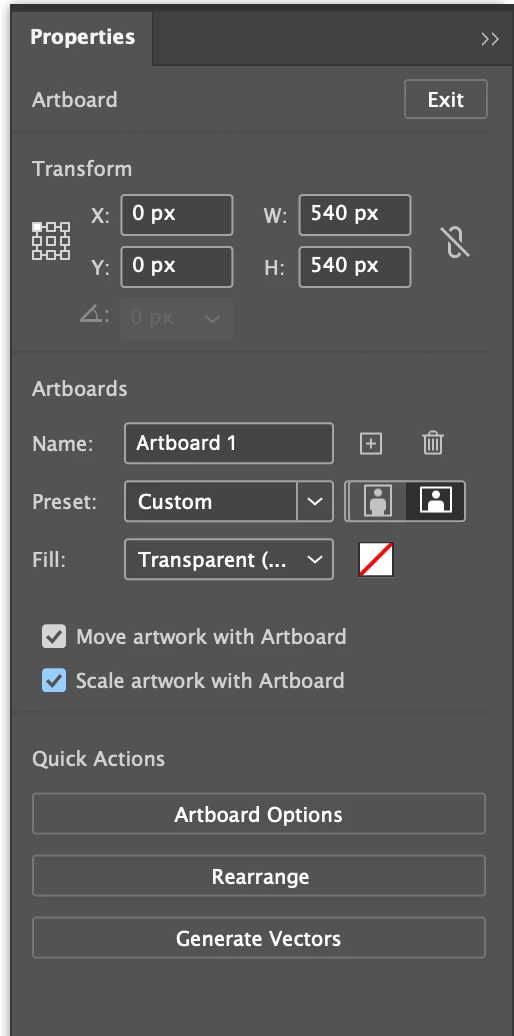Screen dimensions: 514x1036
Task: Uncheck Scale artwork with Artboard
Action: click(54, 681)
